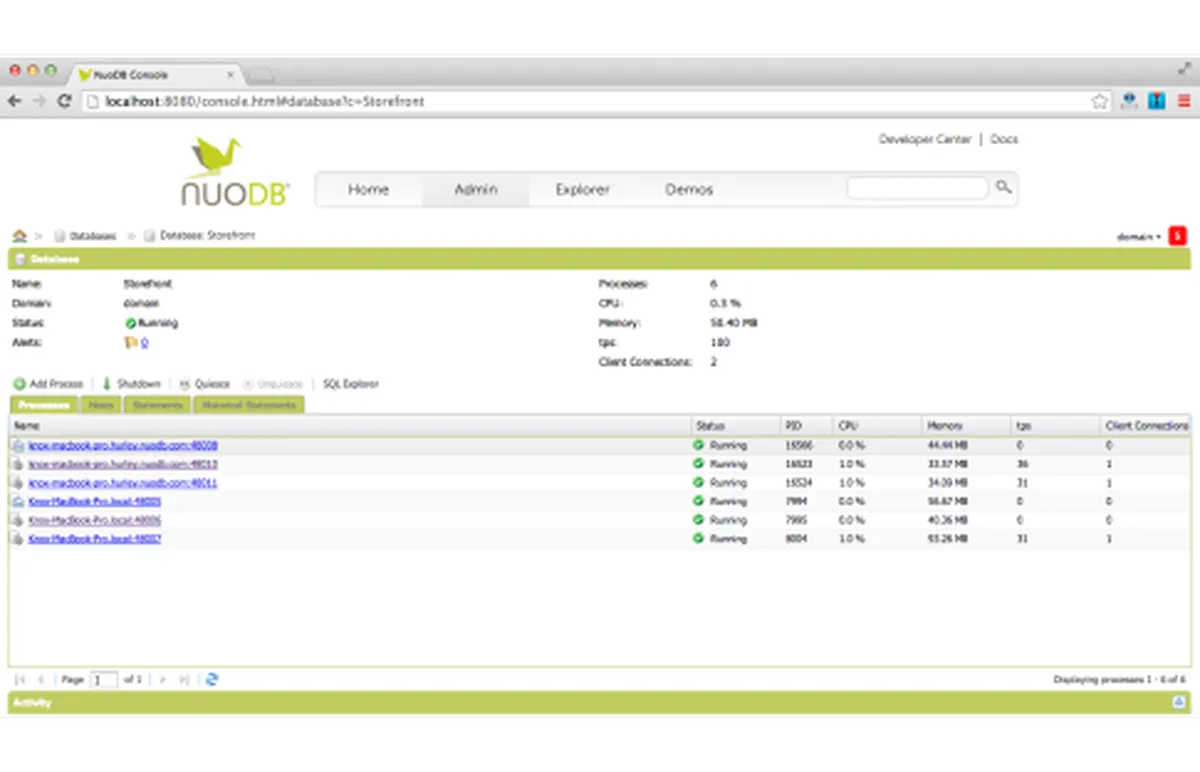
Task: Click the Database panel header bar
Action: tap(600, 259)
